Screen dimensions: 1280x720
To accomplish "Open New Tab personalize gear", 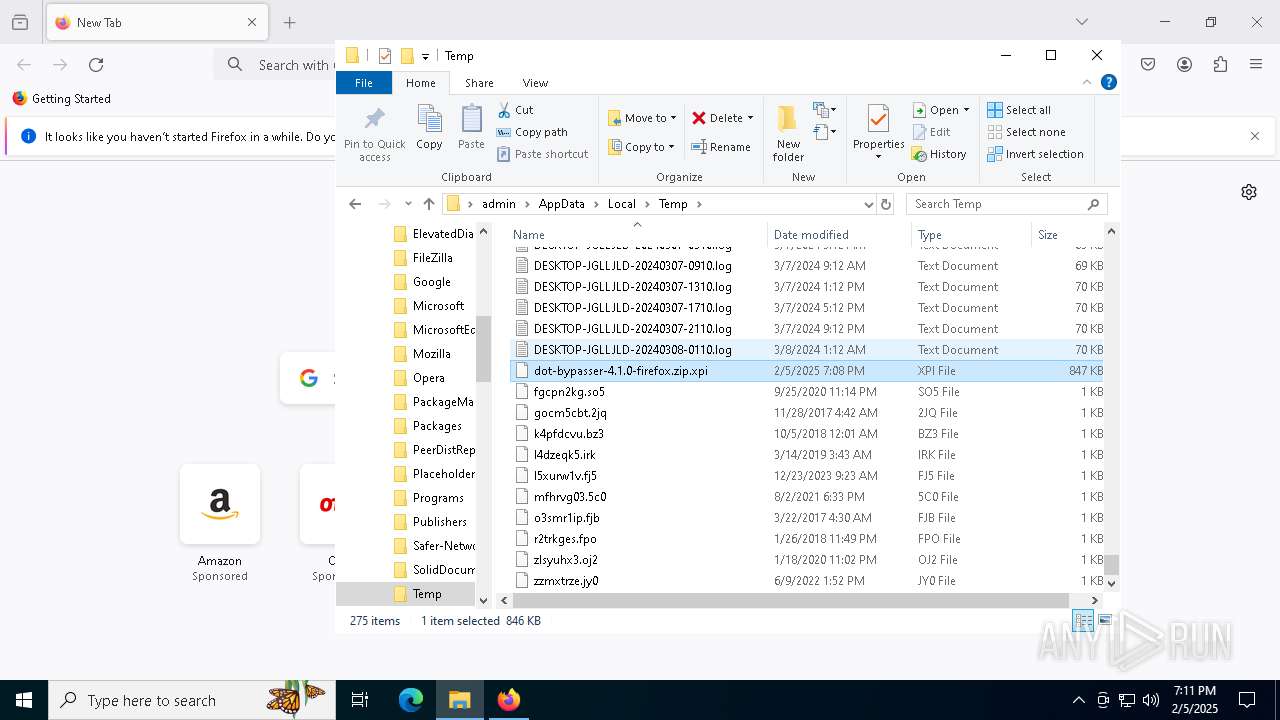I will tap(1249, 192).
